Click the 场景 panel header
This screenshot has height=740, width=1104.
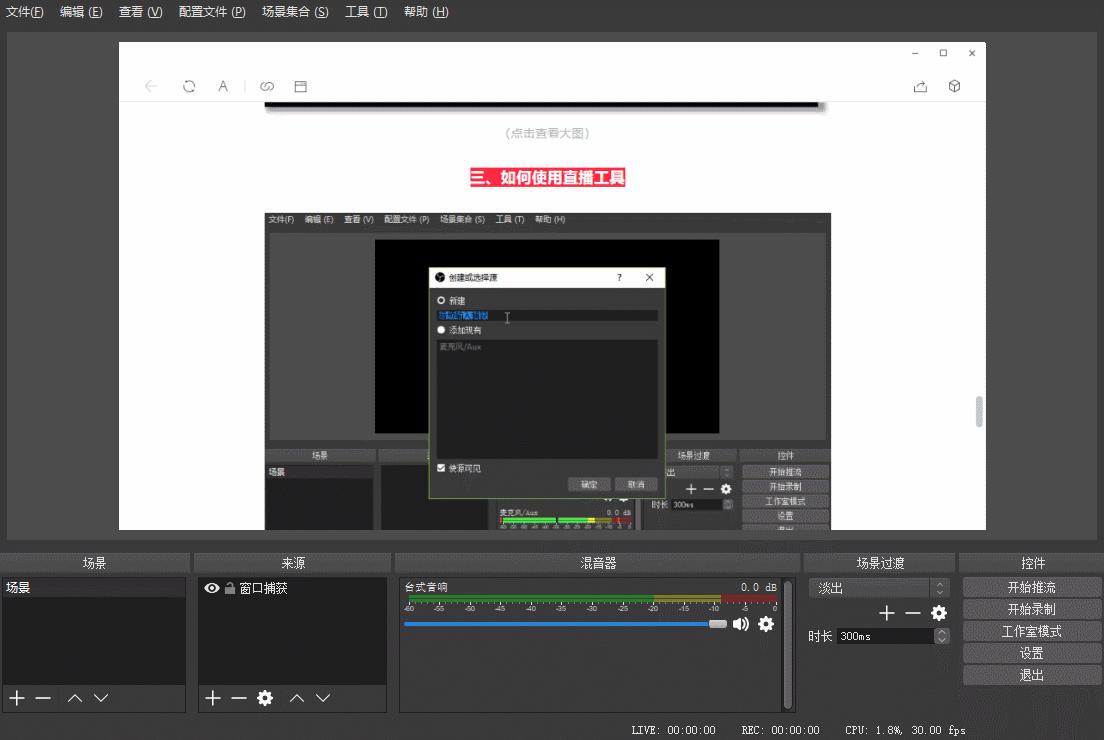tap(94, 563)
